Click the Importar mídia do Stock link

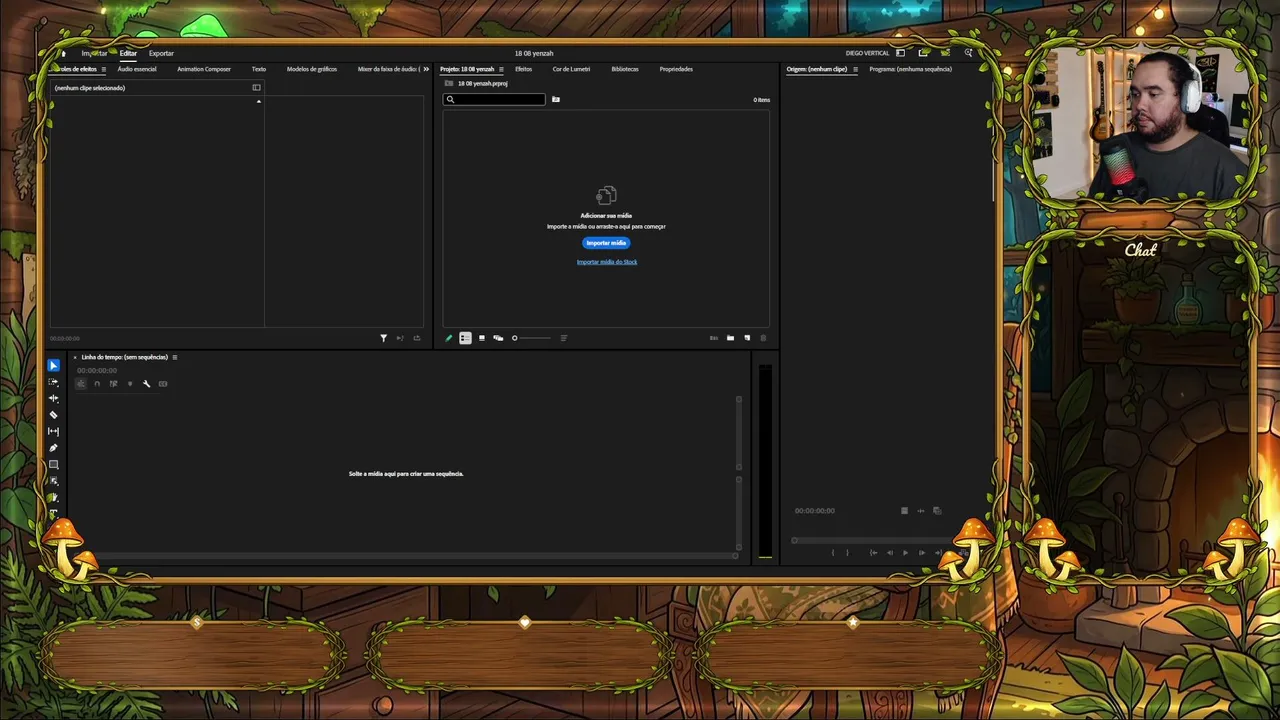tap(607, 262)
